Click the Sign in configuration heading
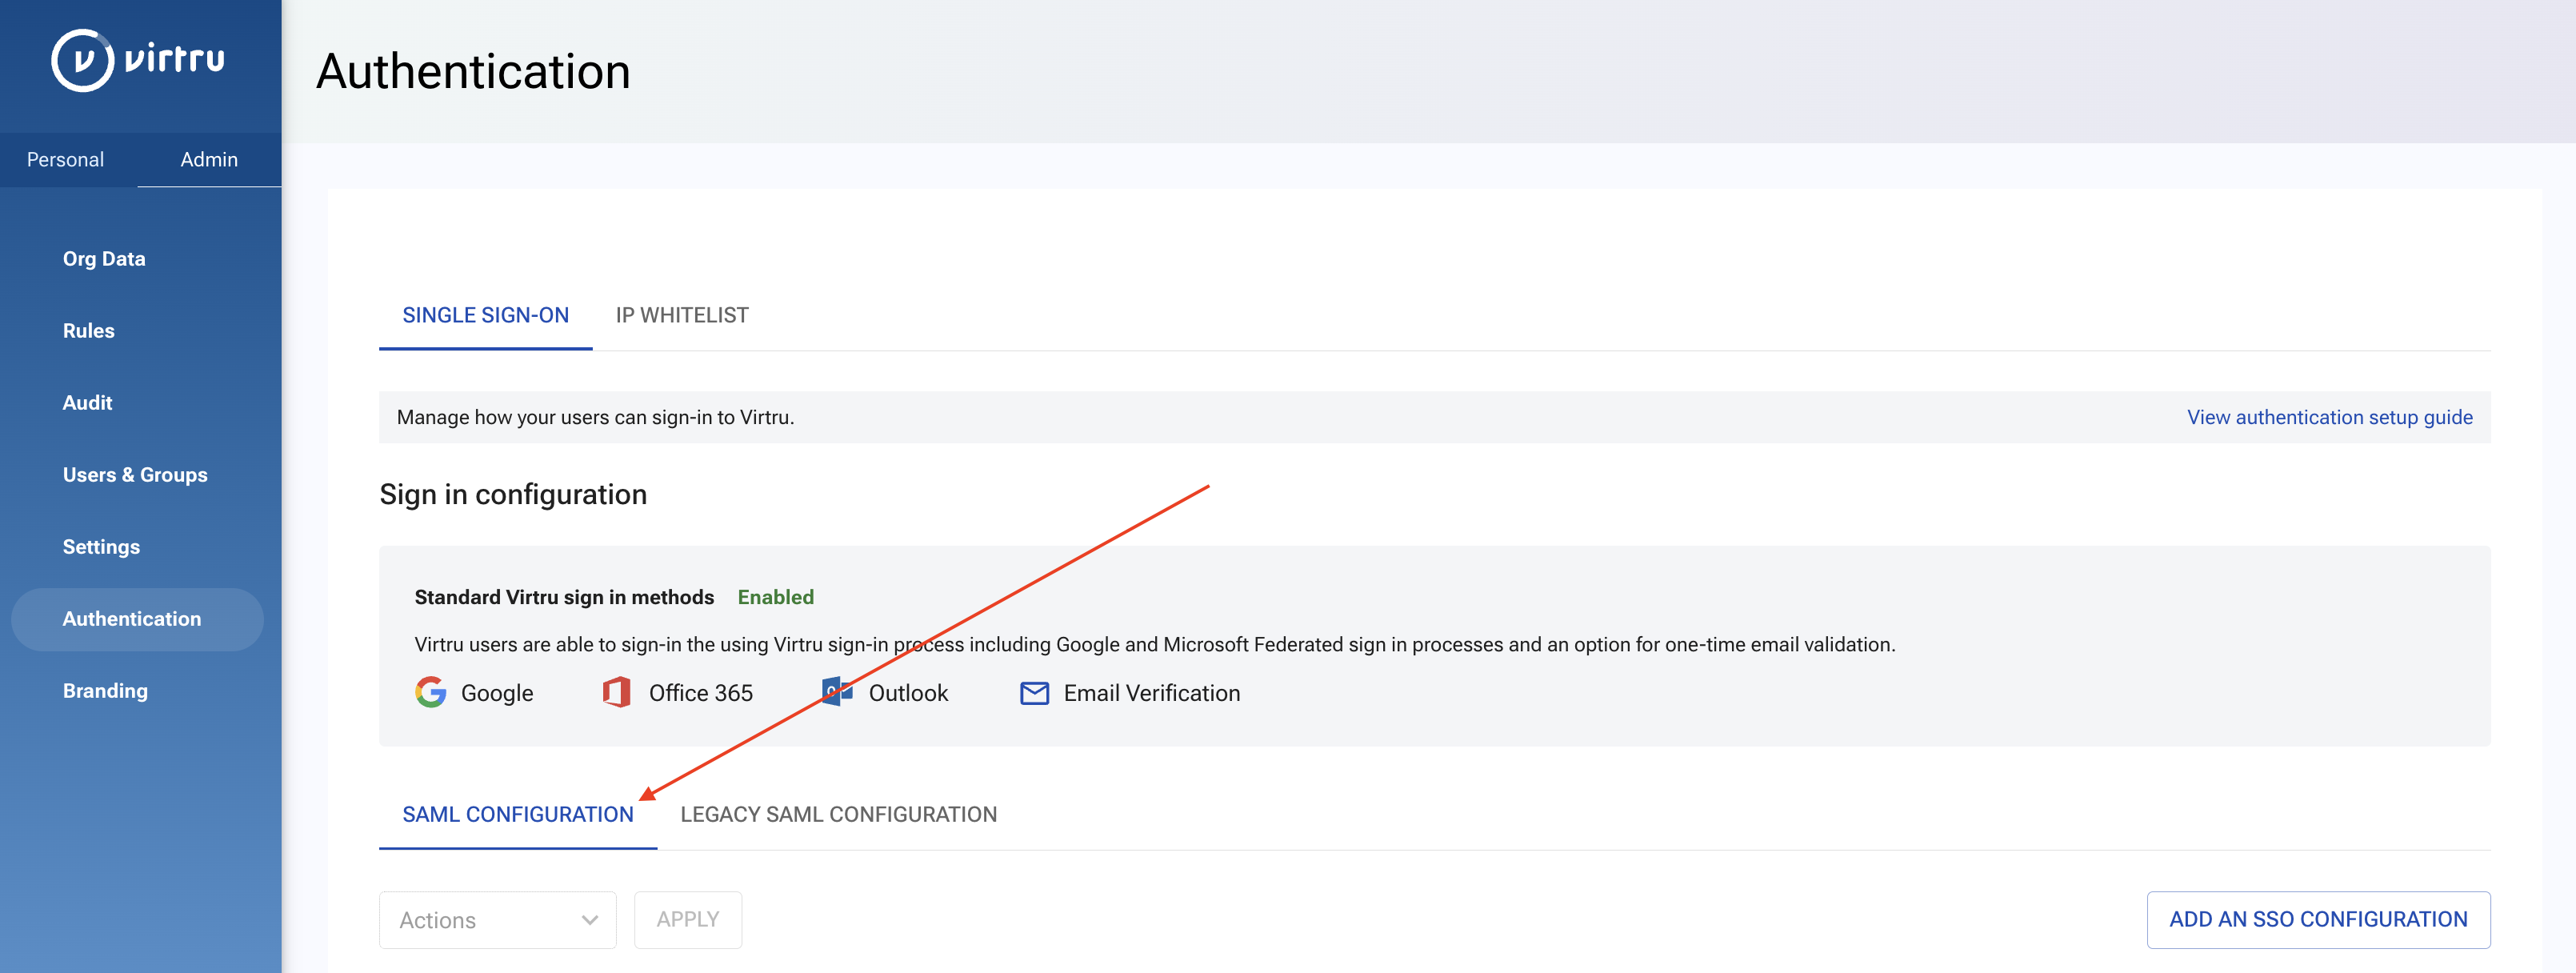Screen dimensions: 2576x973 pos(513,494)
